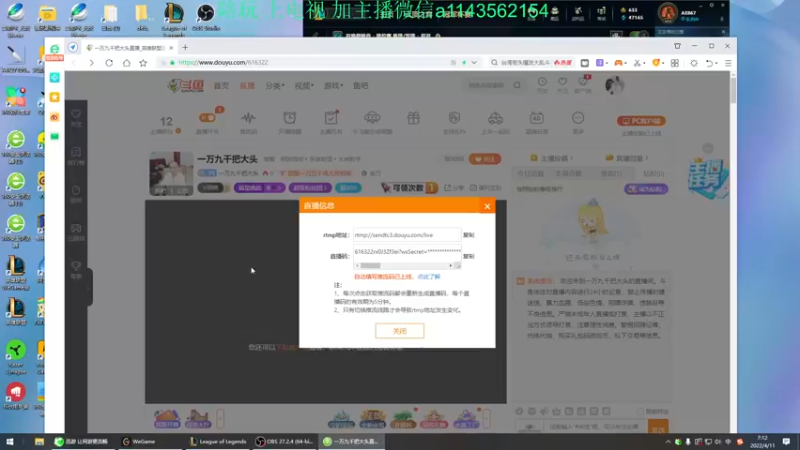Viewport: 800px width, 450px height.
Task: Open the more (three dots) icon
Action: click(578, 118)
